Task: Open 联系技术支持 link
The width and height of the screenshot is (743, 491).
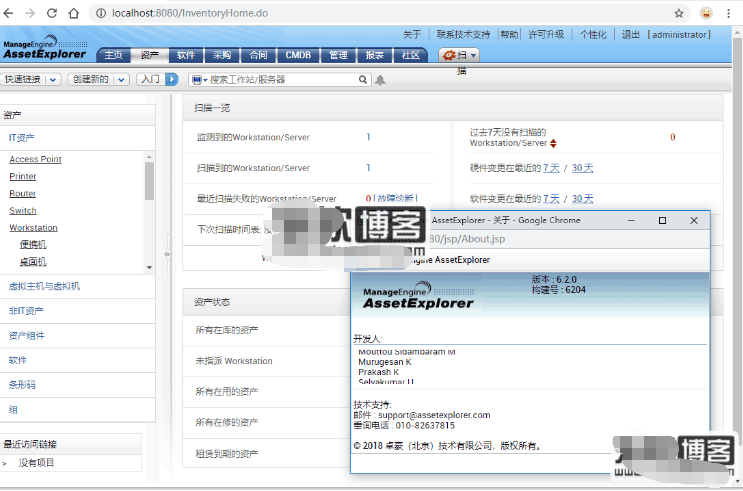Action: pyautogui.click(x=463, y=35)
